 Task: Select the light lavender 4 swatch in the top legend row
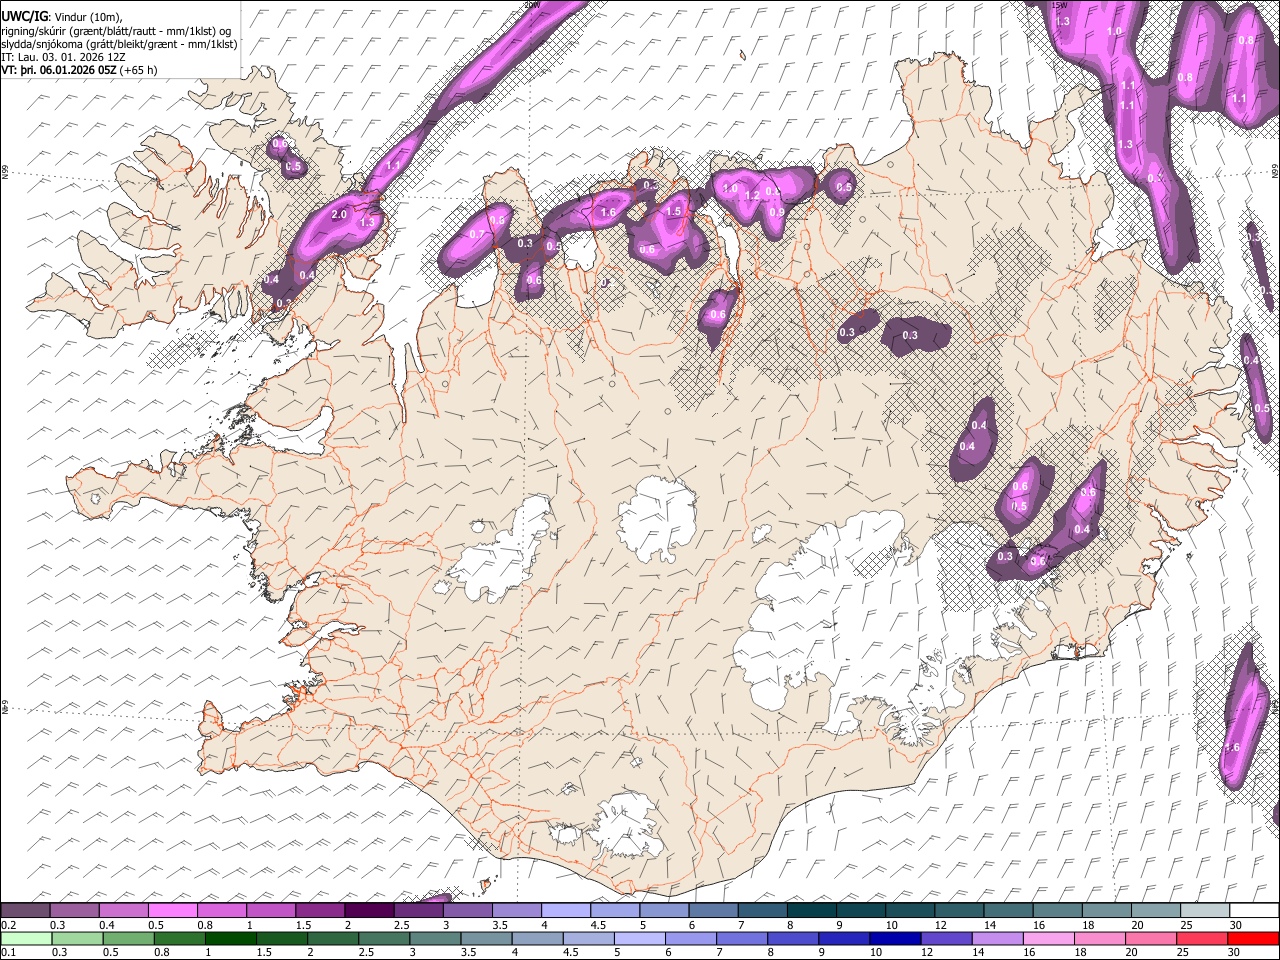click(x=566, y=910)
